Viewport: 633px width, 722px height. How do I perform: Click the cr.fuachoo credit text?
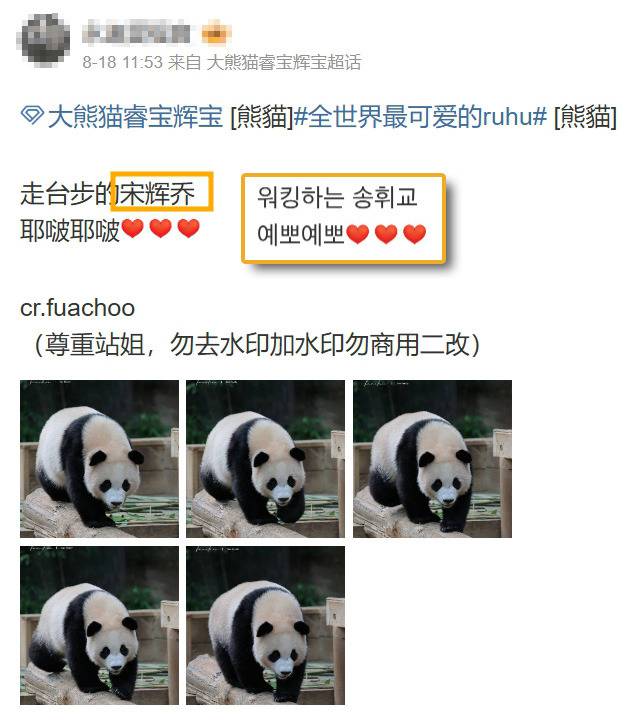pyautogui.click(x=77, y=308)
